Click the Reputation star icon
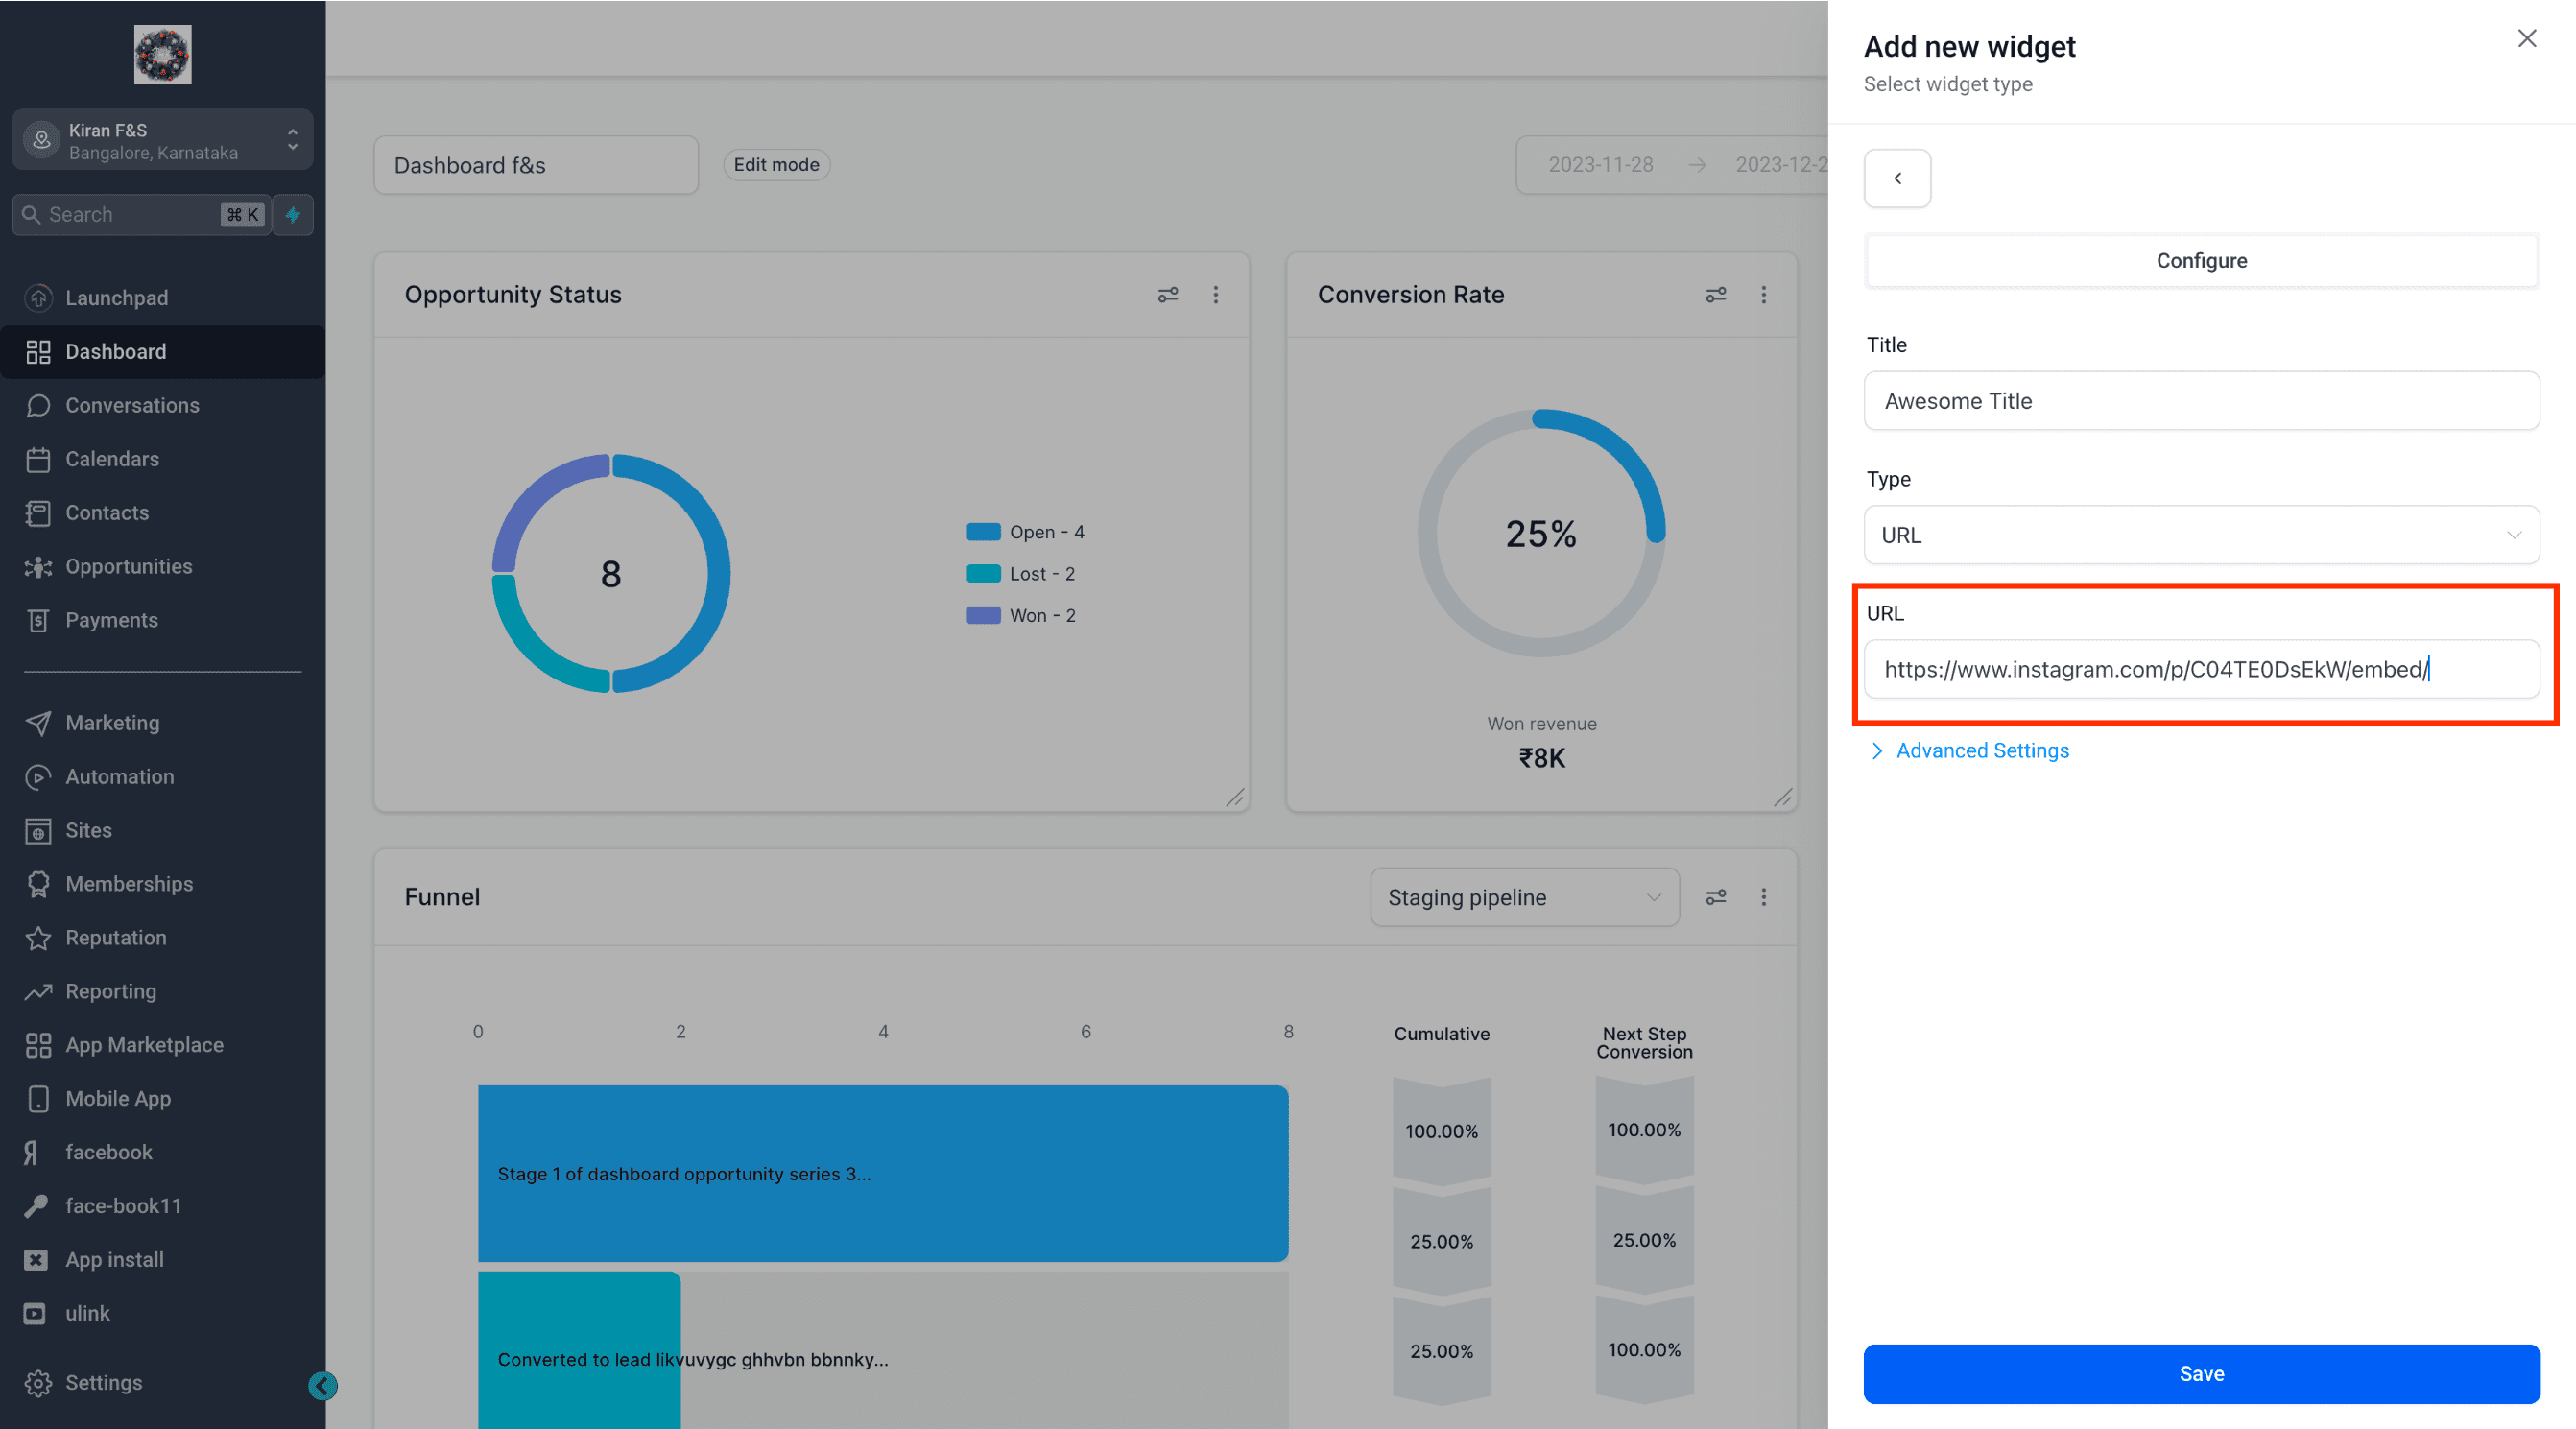This screenshot has height=1429, width=2576. [x=38, y=938]
